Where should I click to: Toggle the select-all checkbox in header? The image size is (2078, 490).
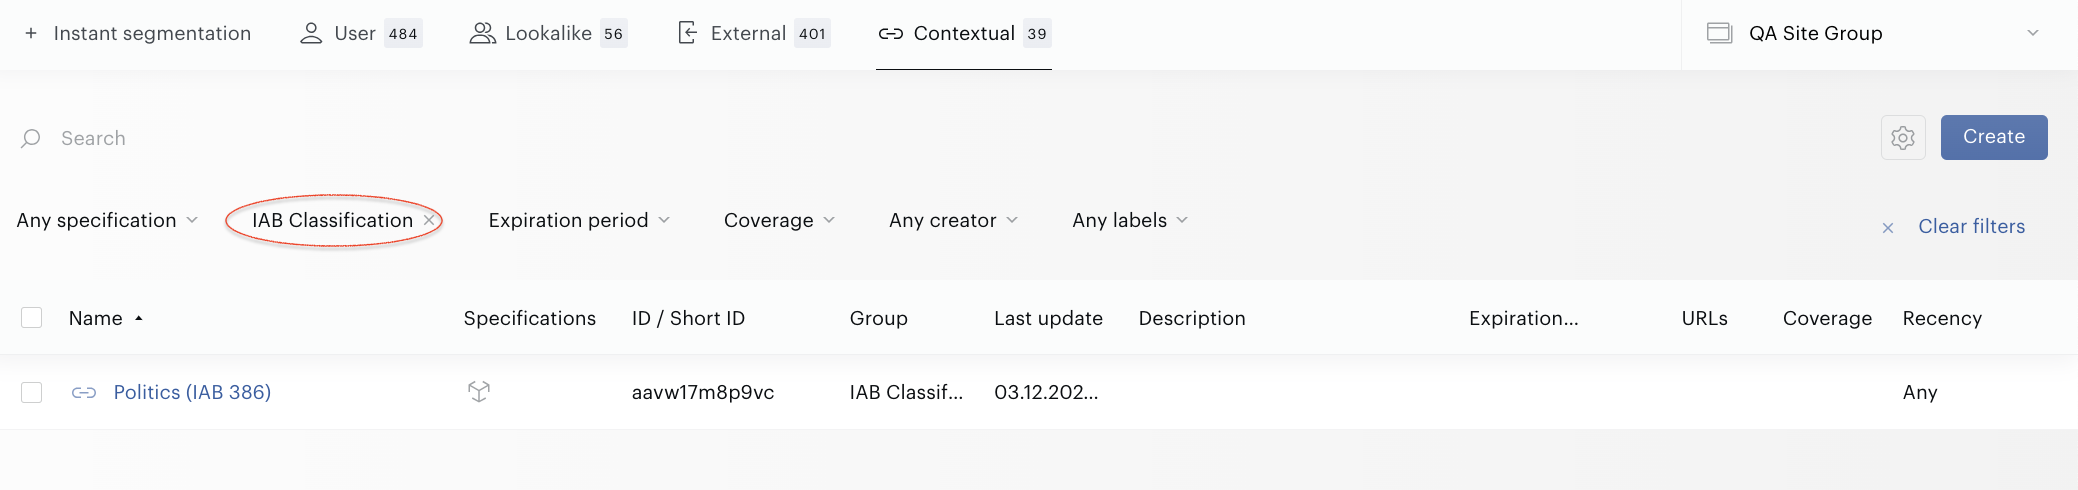coord(32,318)
